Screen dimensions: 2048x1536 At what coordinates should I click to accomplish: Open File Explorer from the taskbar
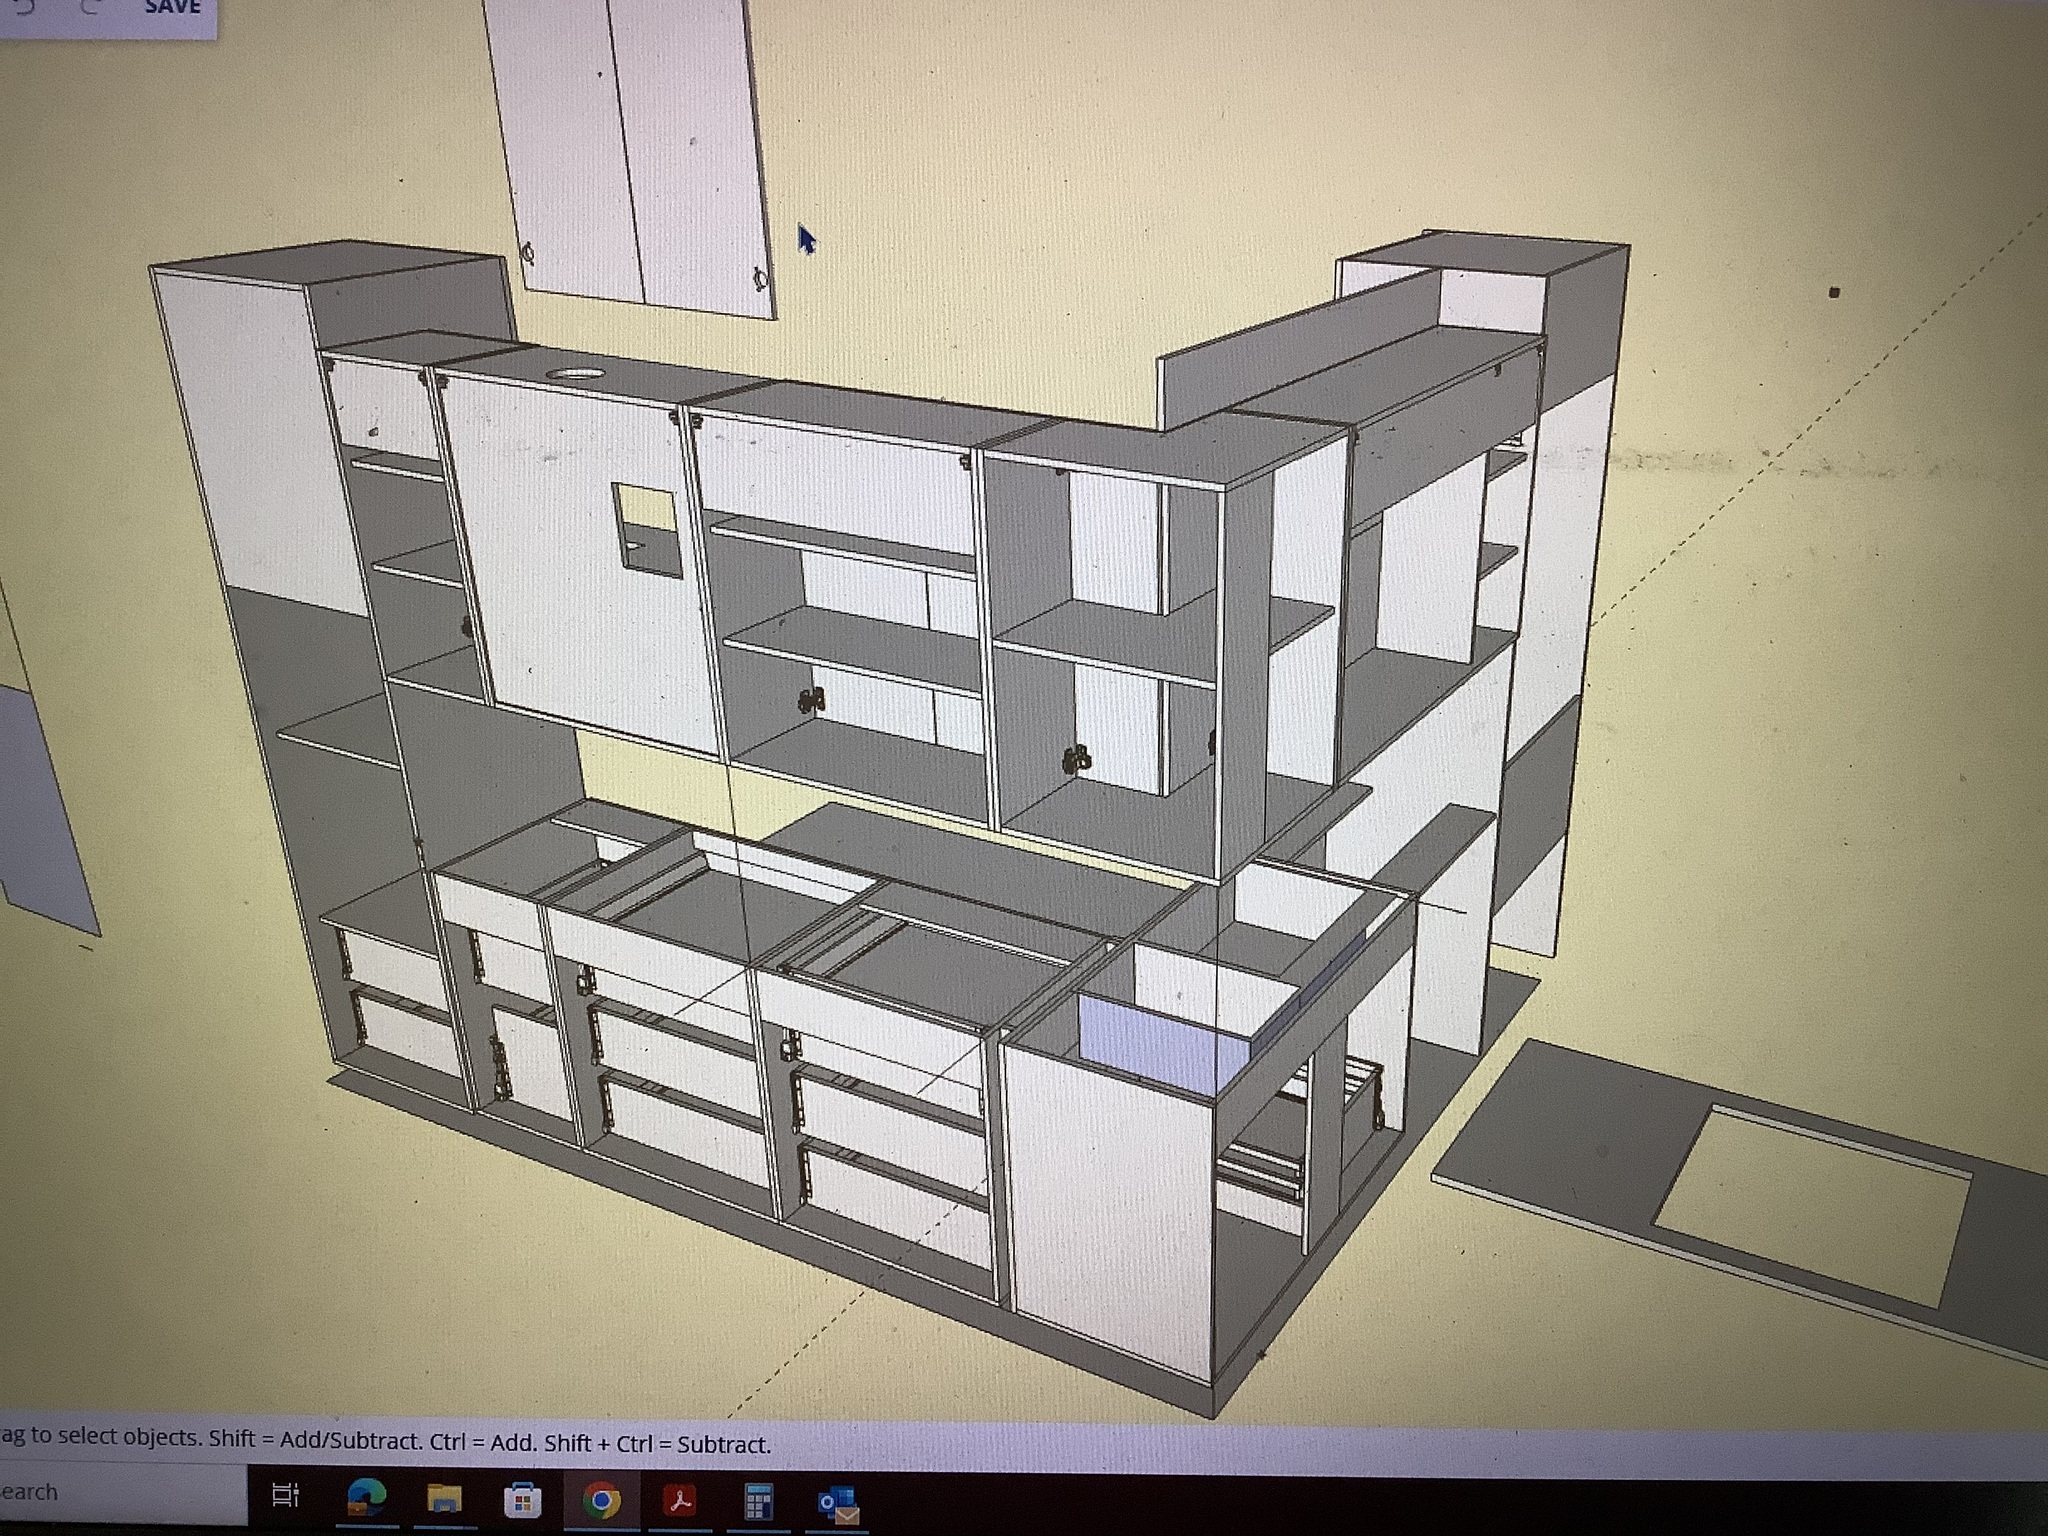444,1499
